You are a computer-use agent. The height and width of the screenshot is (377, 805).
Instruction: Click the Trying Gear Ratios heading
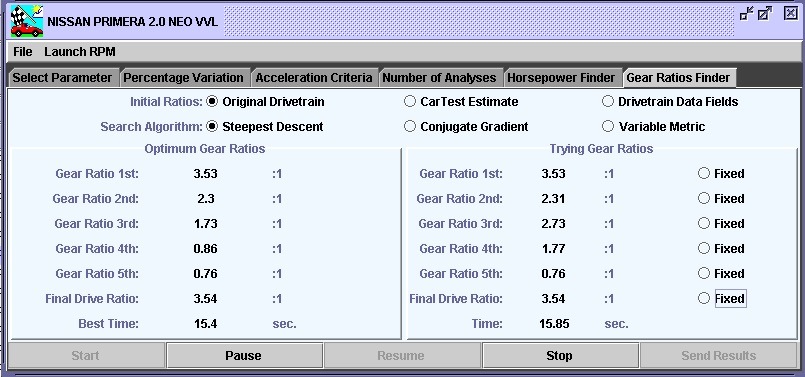(601, 149)
